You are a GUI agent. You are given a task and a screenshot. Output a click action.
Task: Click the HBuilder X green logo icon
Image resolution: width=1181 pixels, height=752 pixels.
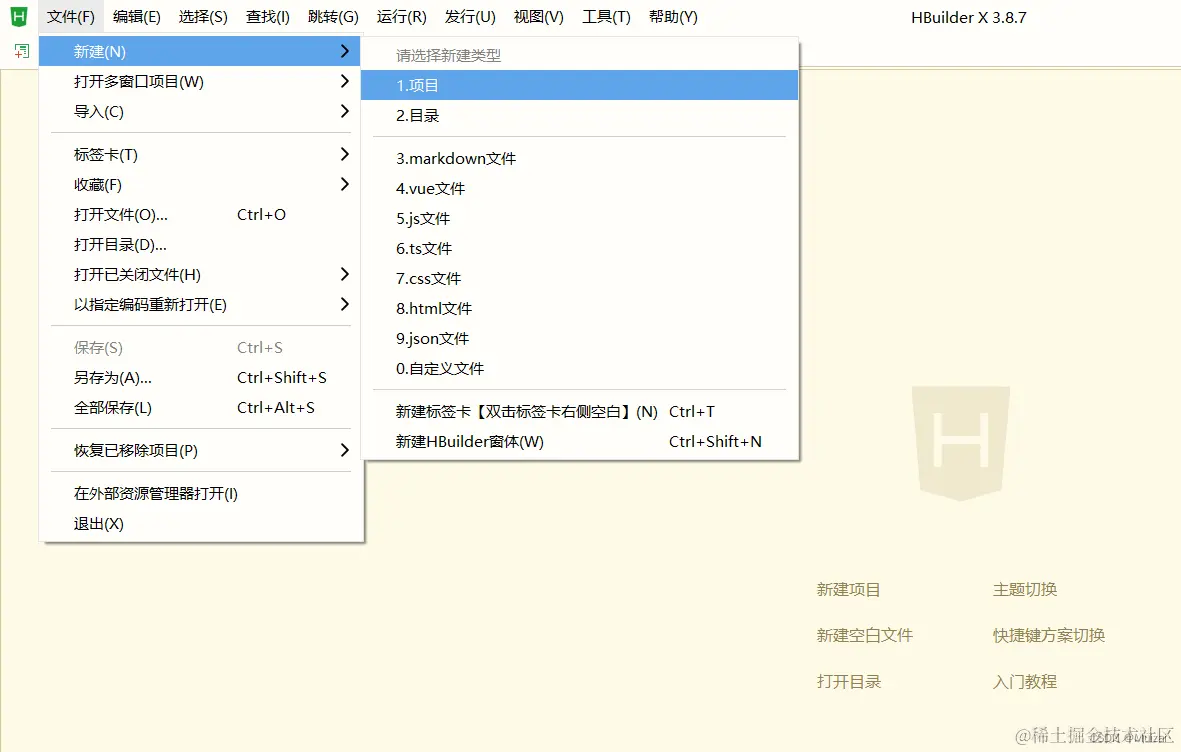click(x=19, y=16)
